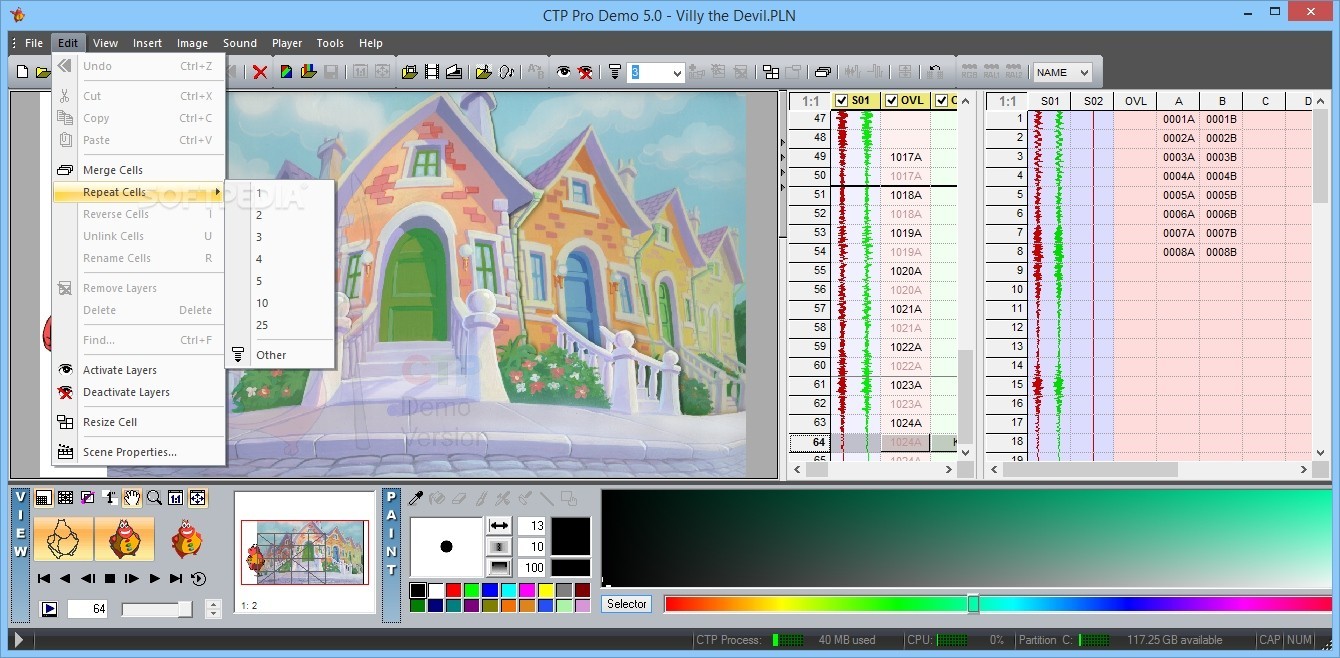Pick the white color swatch
1340x658 pixels.
coord(435,591)
